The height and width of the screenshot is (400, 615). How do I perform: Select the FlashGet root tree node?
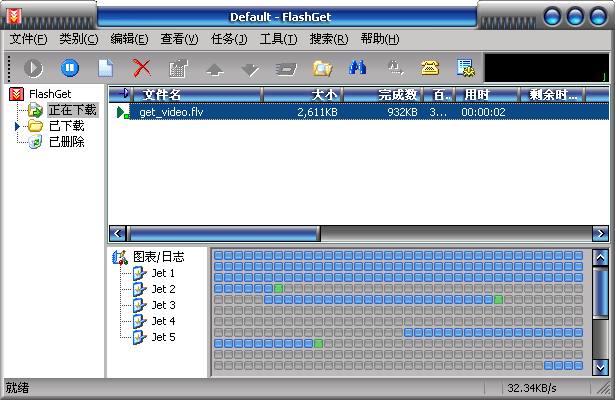pos(50,94)
